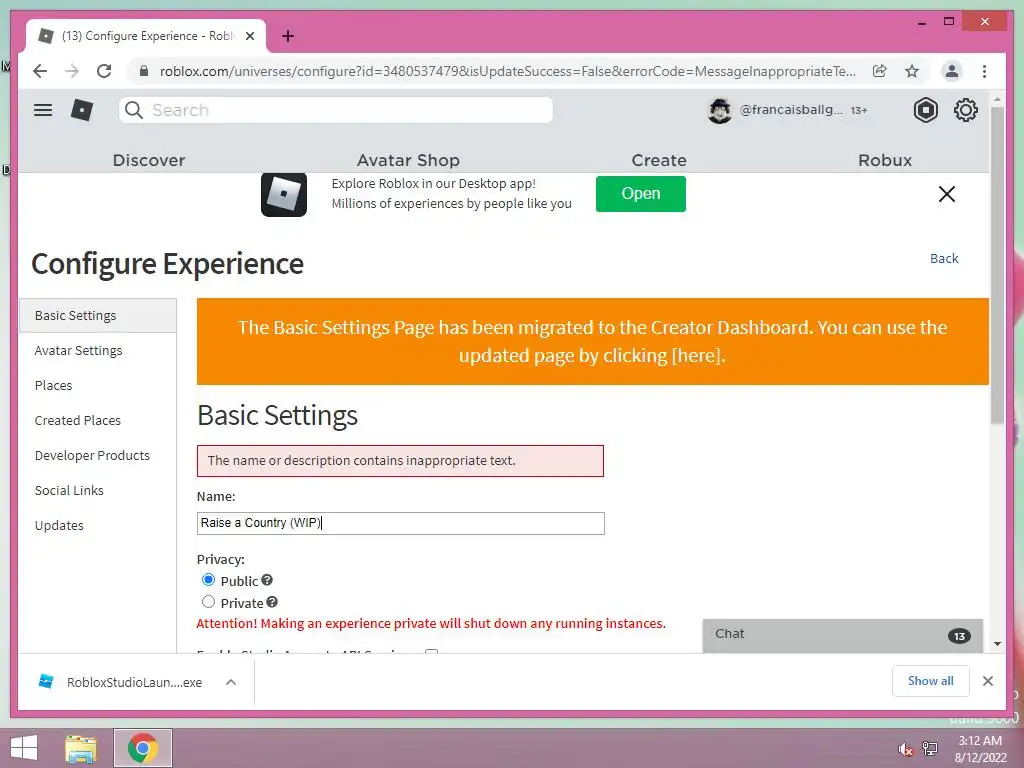This screenshot has height=768, width=1024.
Task: Click the search magnifier icon
Action: [134, 110]
